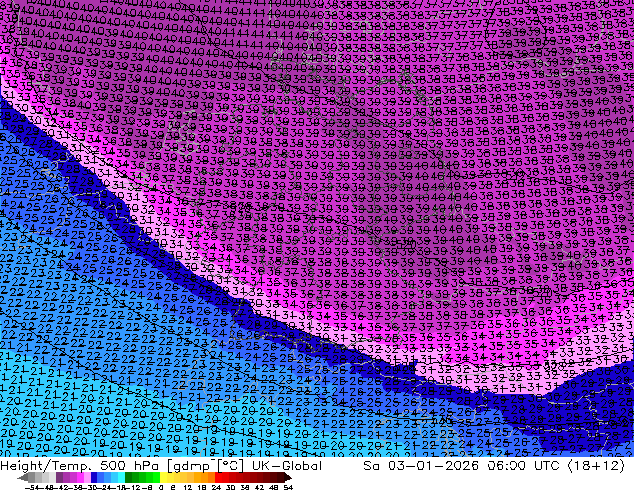The image size is (634, 490).
Task: Click the "500 hPa" level label
Action: click(x=129, y=466)
